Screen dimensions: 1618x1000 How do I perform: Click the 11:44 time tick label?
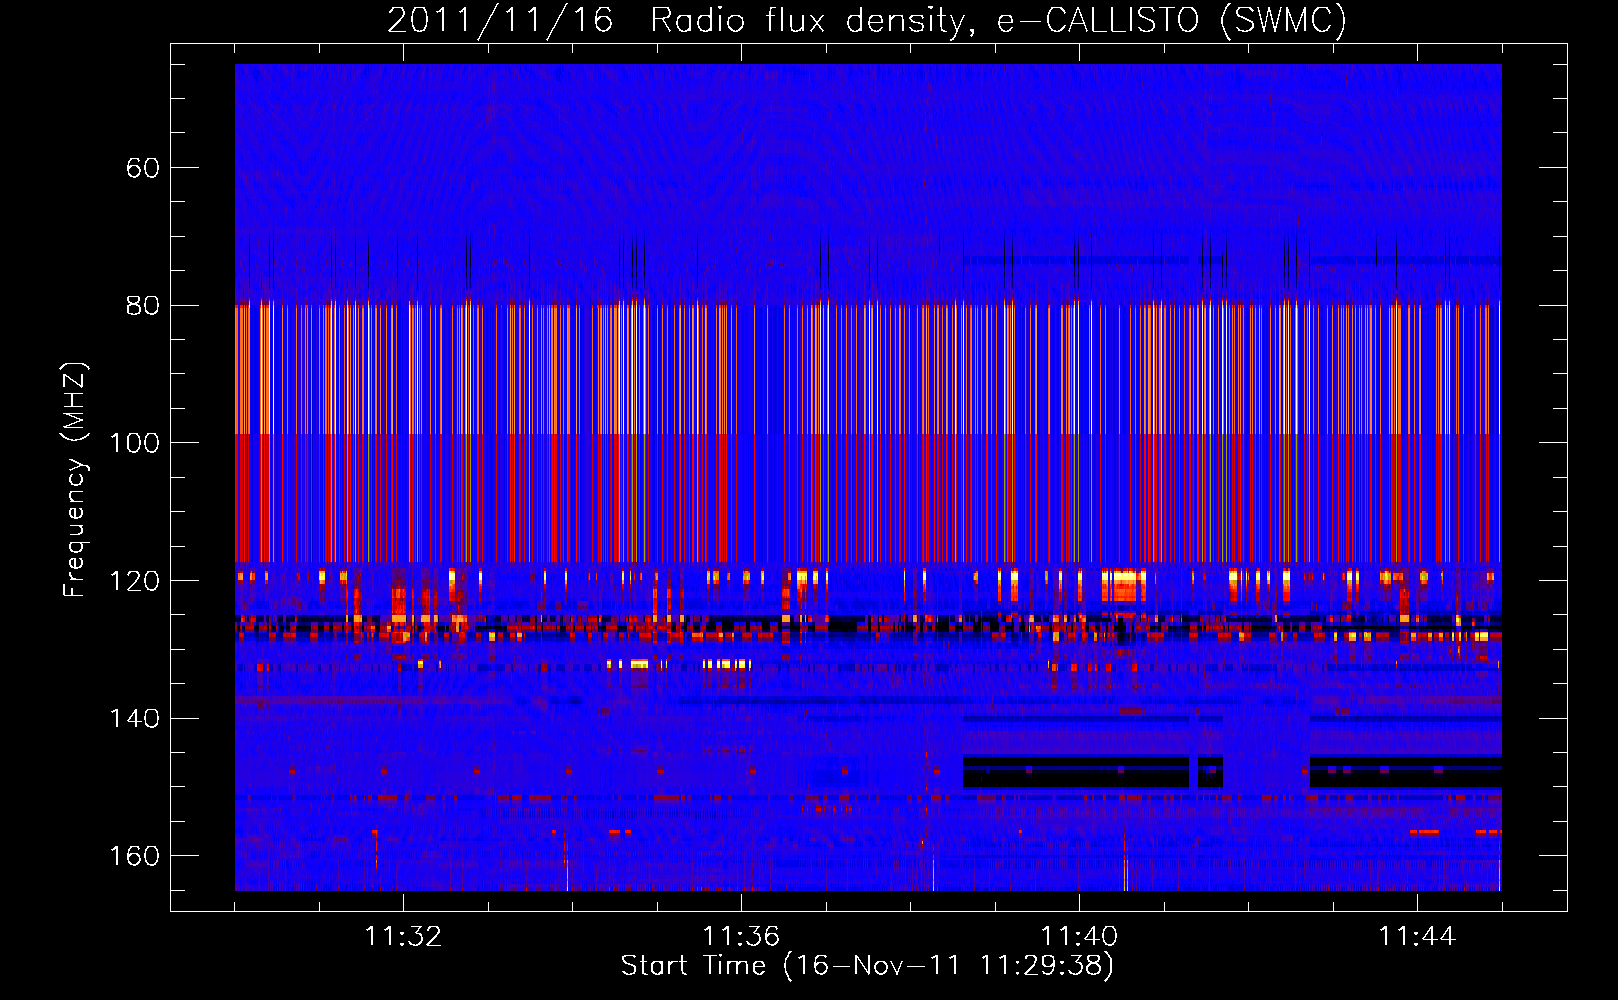tap(1417, 937)
